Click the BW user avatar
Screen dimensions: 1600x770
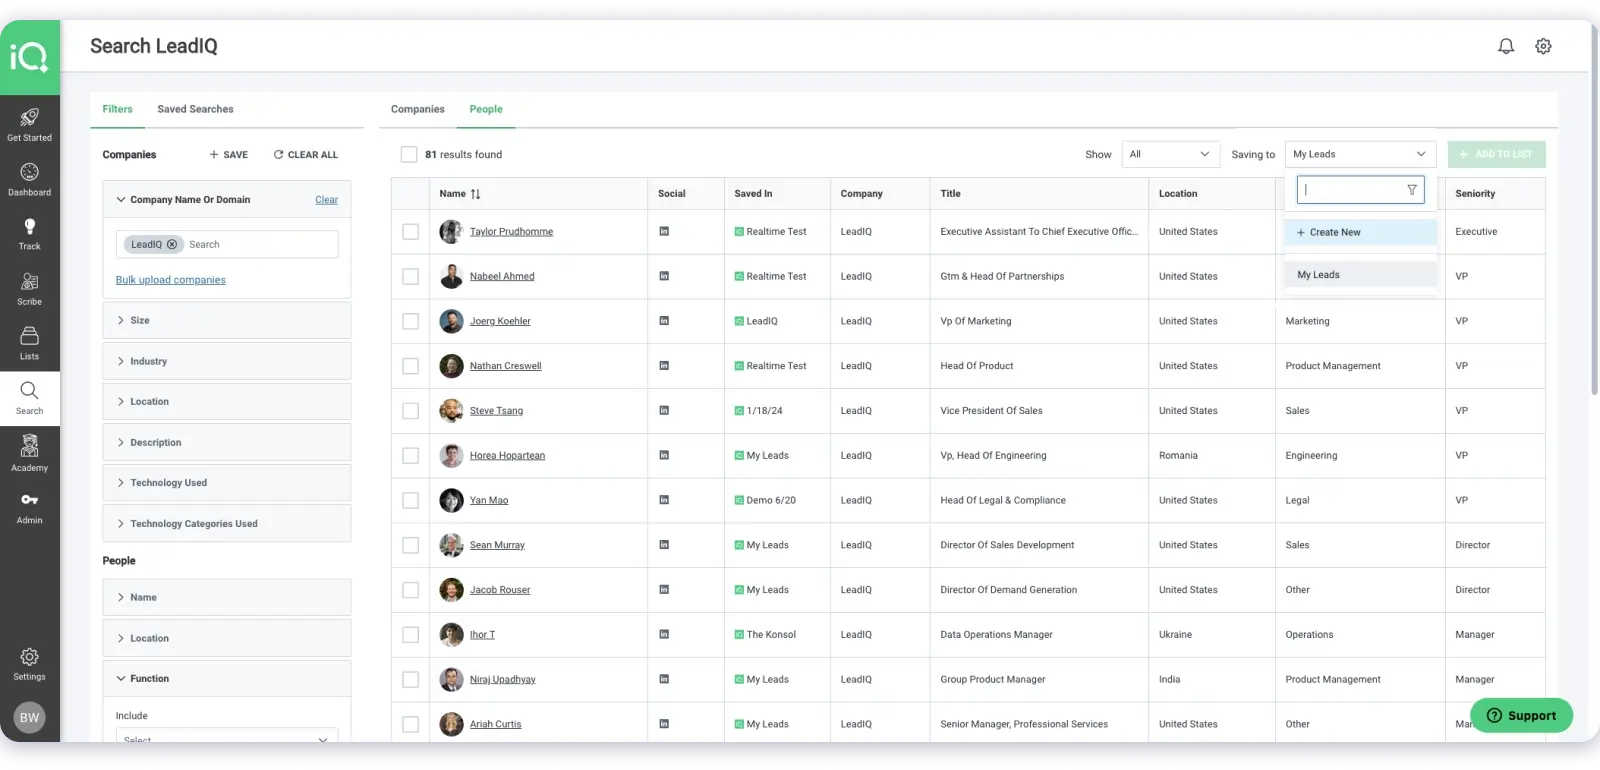click(x=30, y=717)
